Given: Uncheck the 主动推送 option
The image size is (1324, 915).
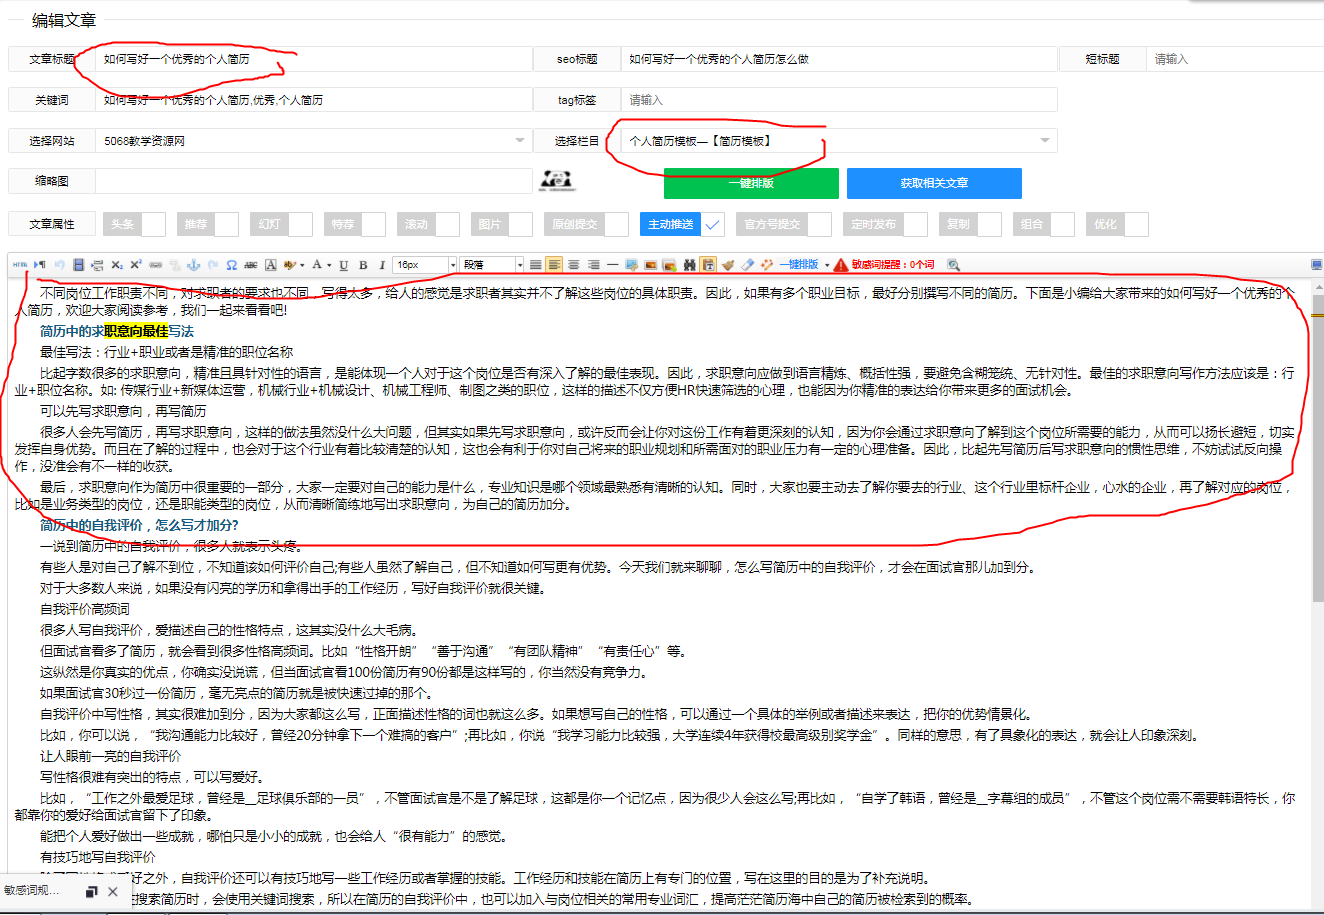Looking at the screenshot, I should (x=712, y=224).
